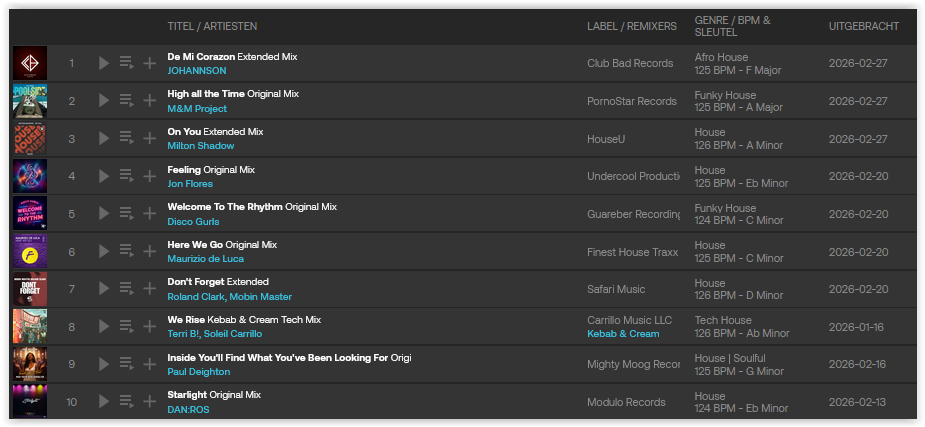This screenshot has height=427, width=925.
Task: Add Starlight to a playlist
Action: click(x=150, y=403)
